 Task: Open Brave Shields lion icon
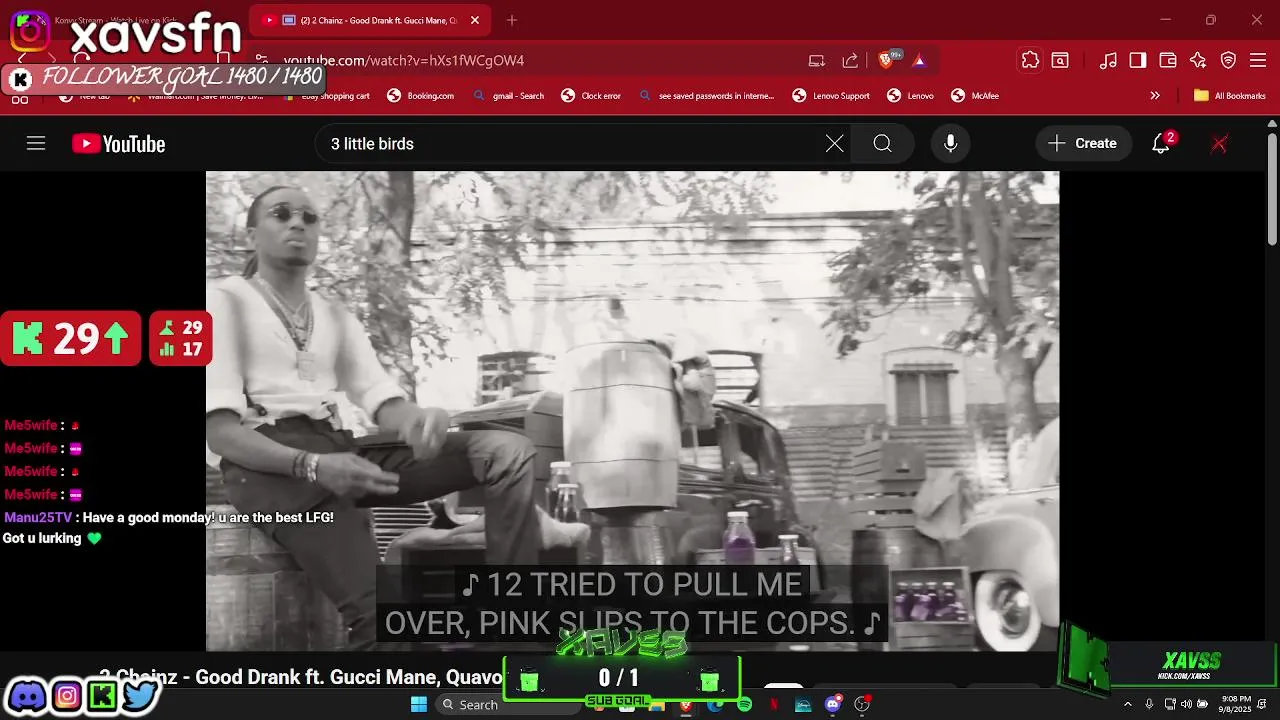pyautogui.click(x=887, y=60)
